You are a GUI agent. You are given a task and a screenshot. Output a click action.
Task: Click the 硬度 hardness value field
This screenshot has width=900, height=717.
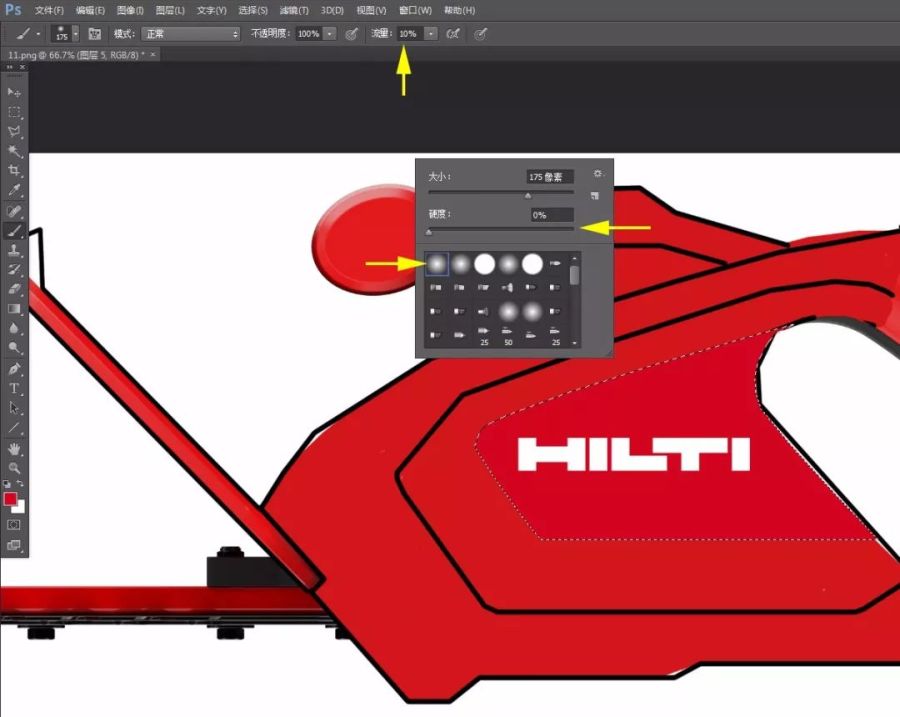[552, 215]
